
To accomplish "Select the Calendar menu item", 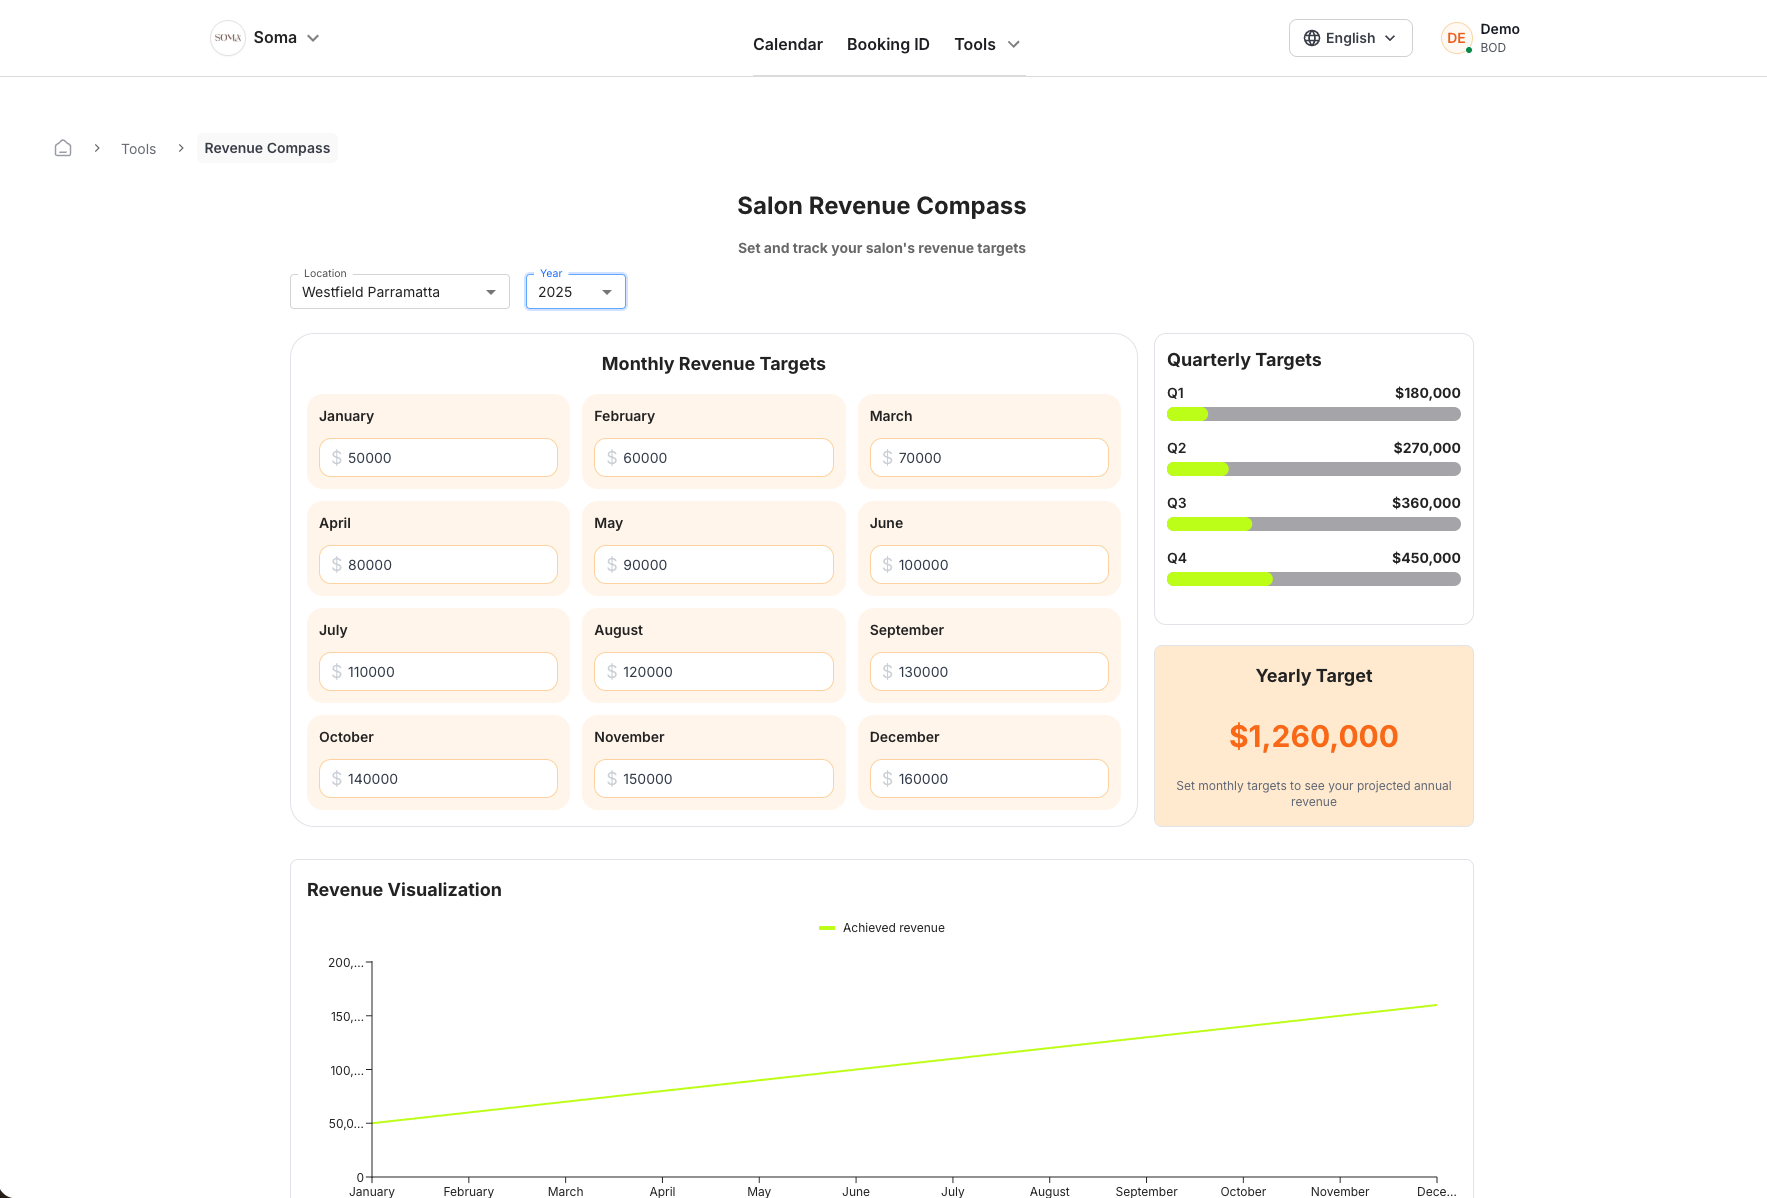I will point(788,44).
